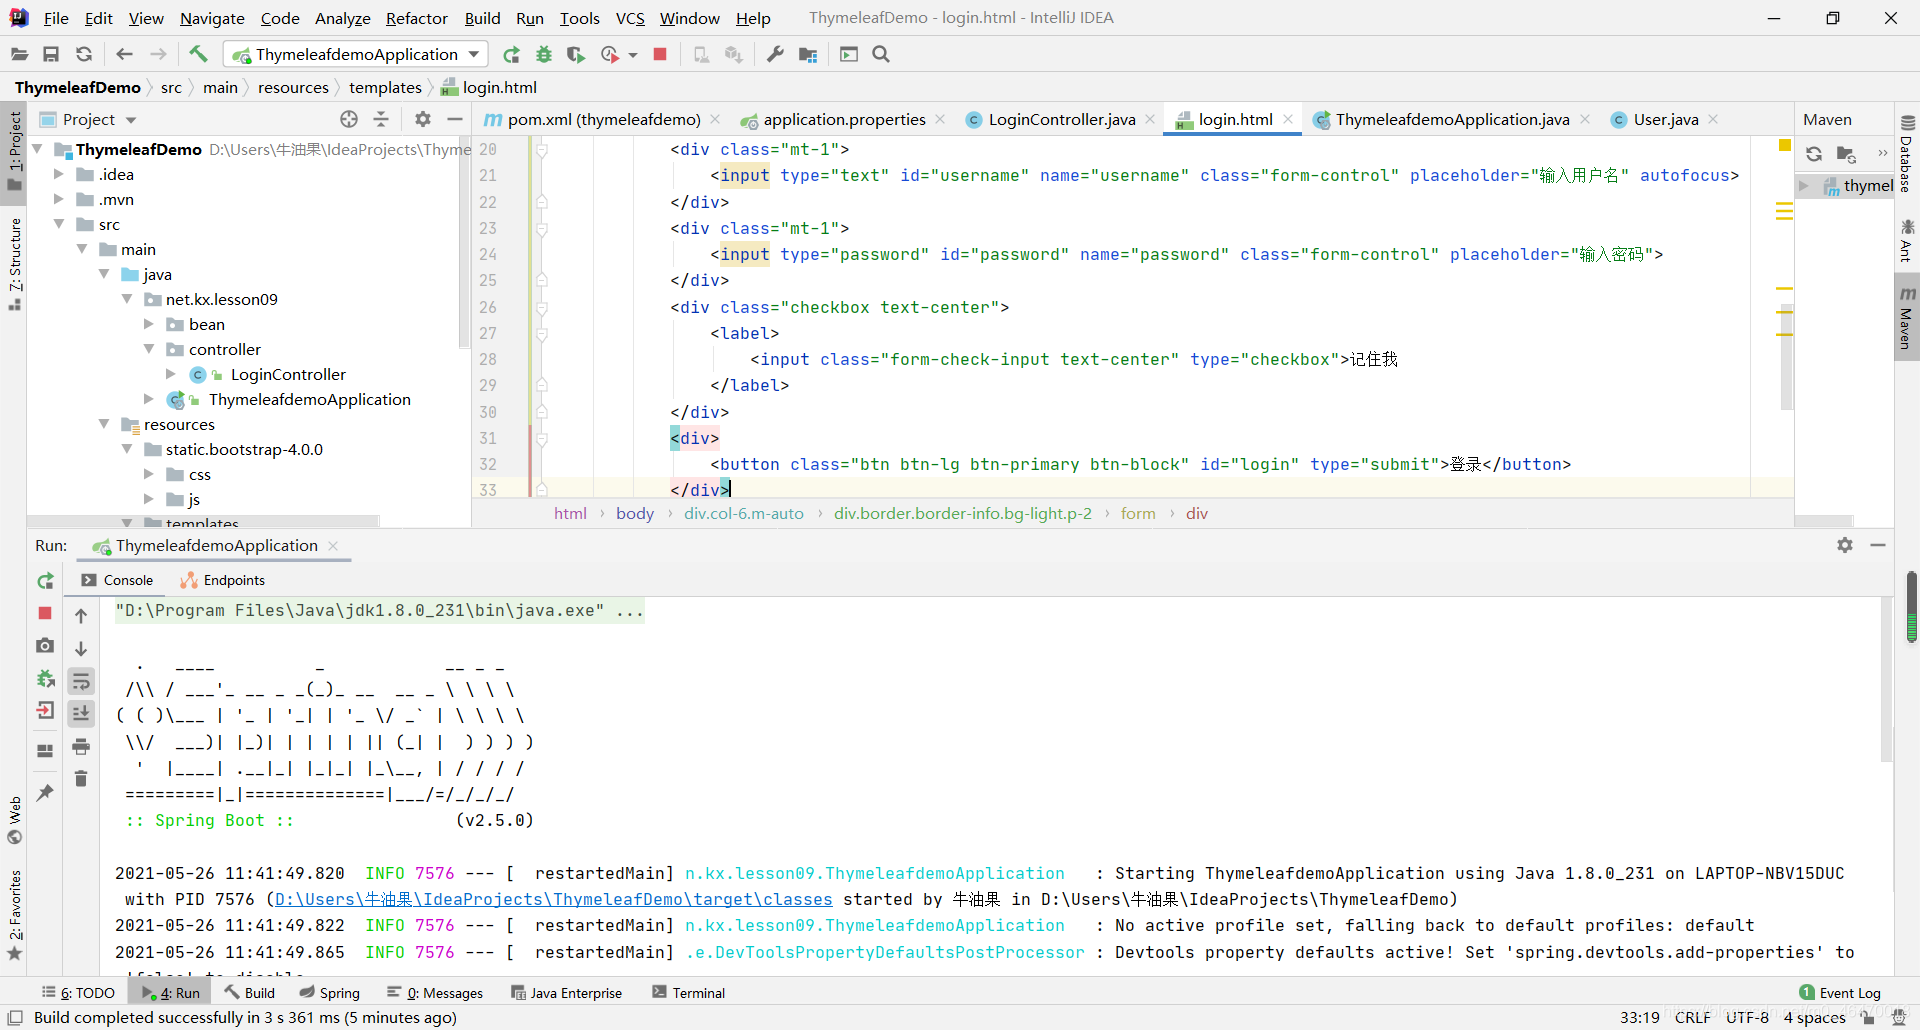Click the CRLF line separator in status bar

click(1692, 1017)
